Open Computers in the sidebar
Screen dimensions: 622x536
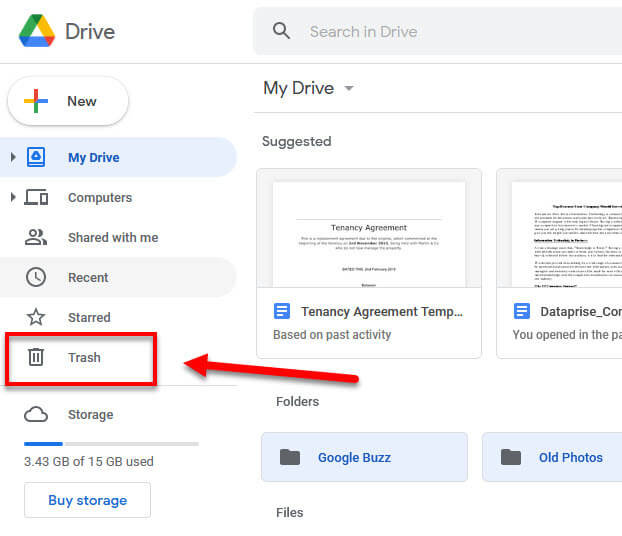point(118,197)
